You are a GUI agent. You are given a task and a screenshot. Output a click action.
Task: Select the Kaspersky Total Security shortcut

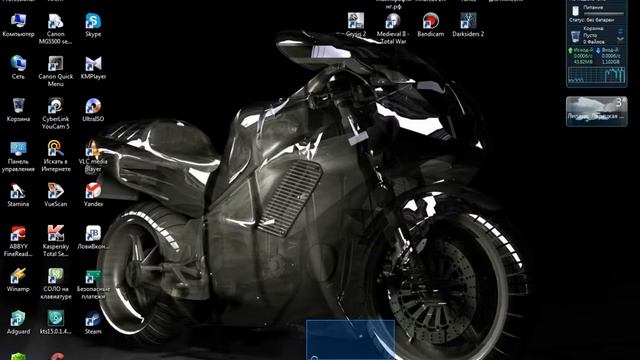(x=56, y=242)
